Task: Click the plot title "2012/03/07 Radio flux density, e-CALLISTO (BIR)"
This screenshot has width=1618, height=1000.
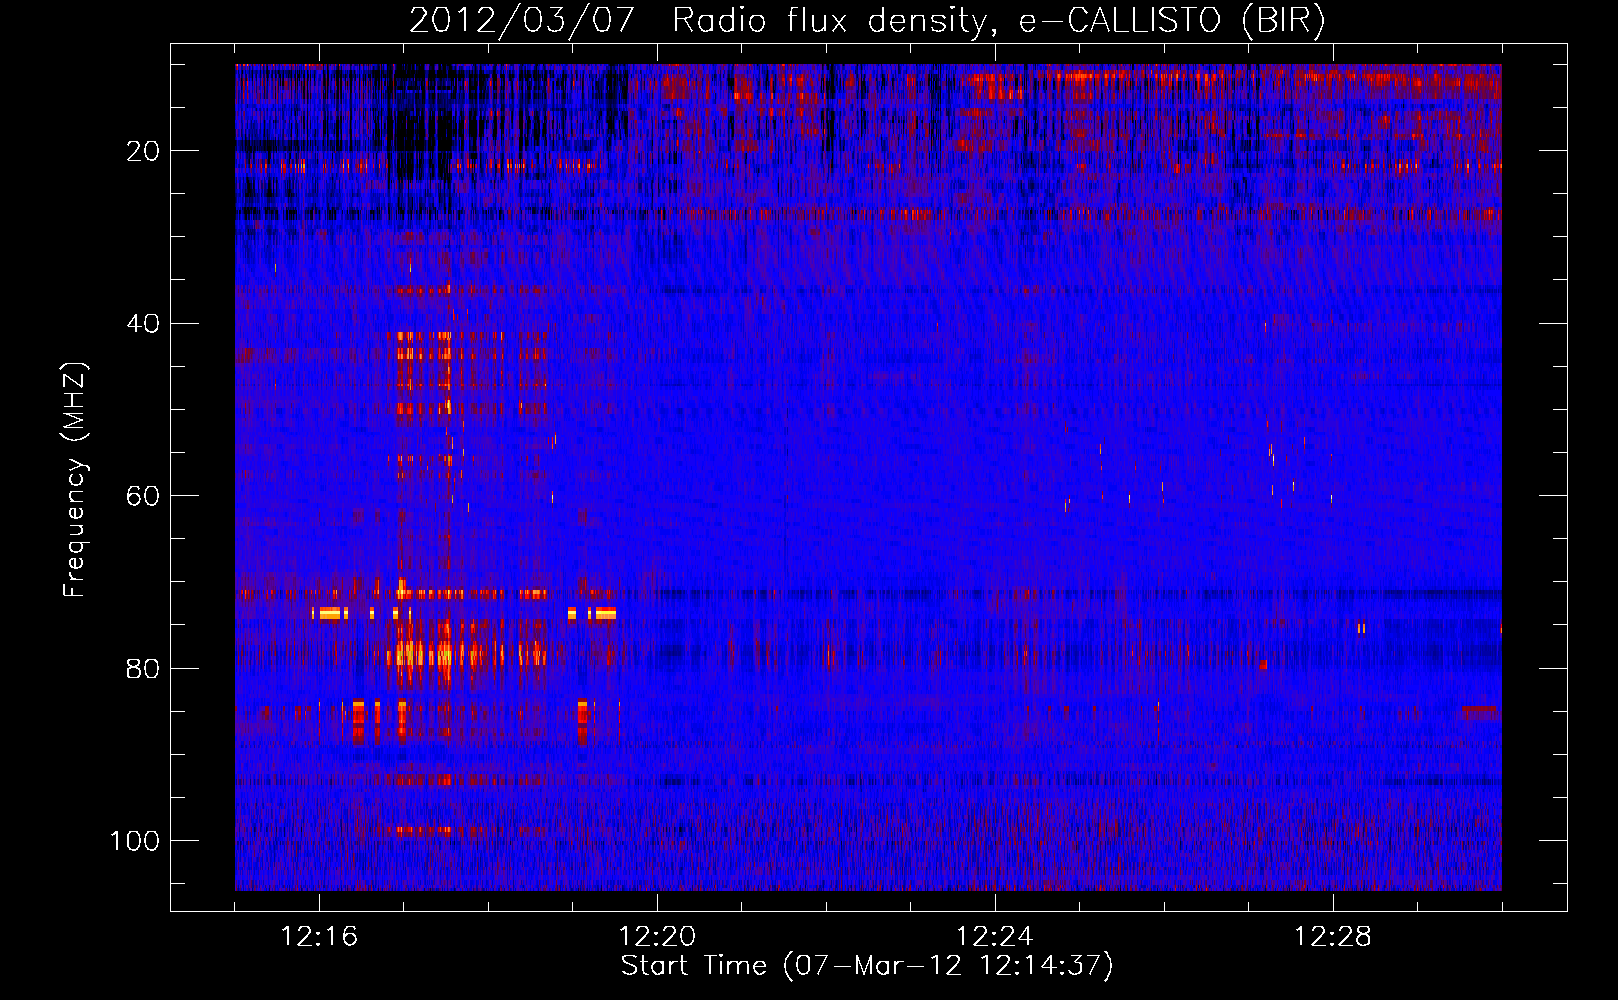Action: pyautogui.click(x=867, y=21)
